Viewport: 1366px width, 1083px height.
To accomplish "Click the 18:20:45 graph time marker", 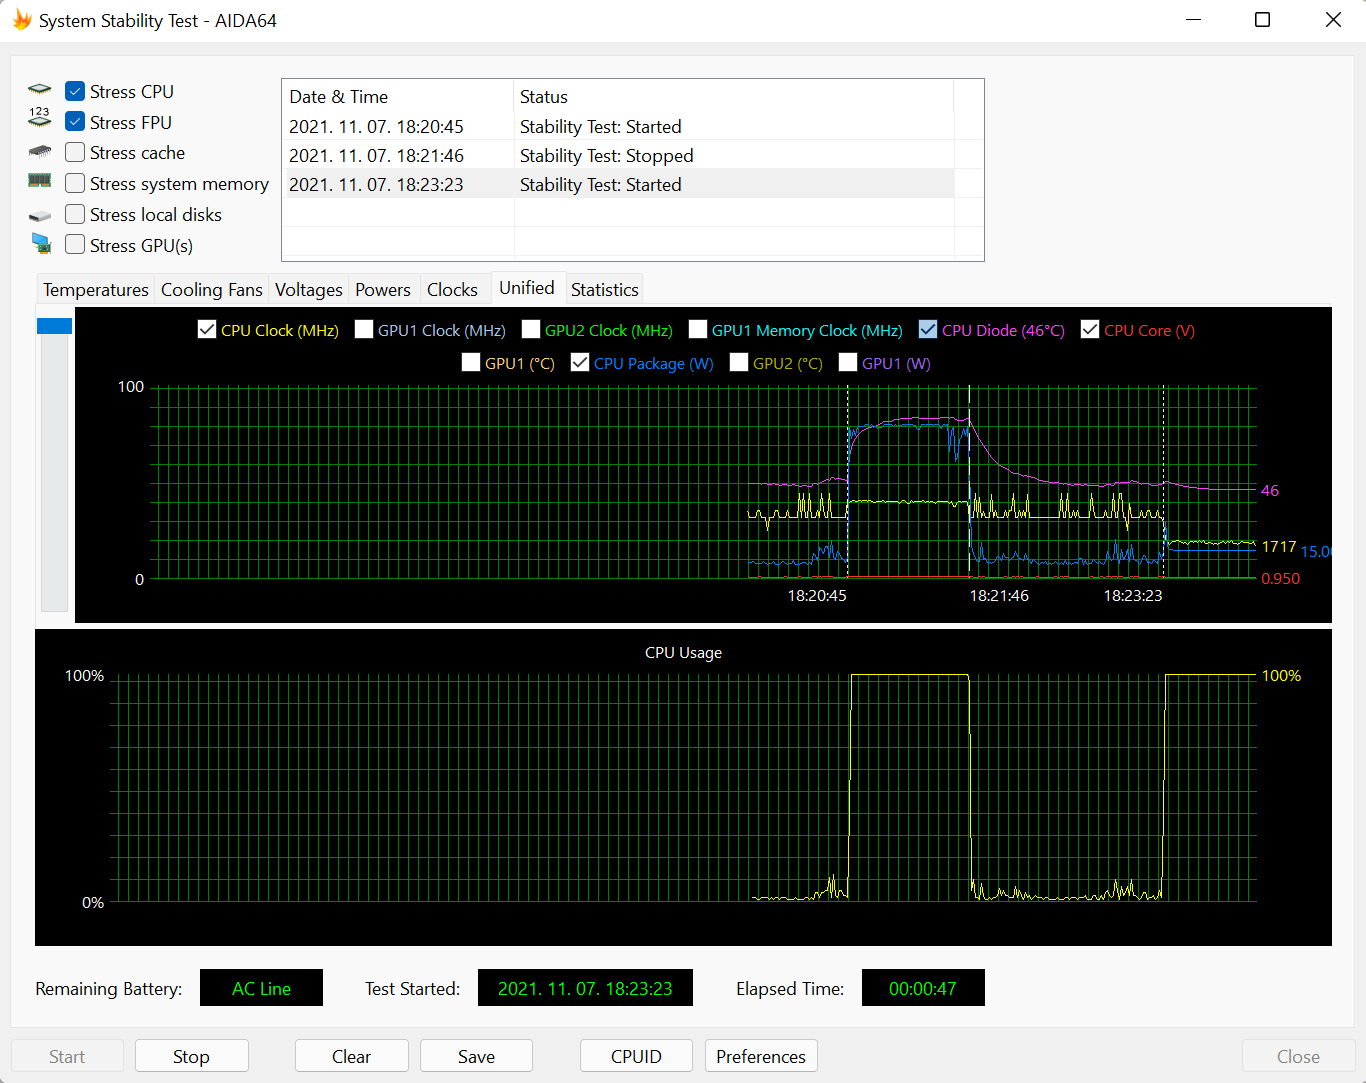I will tap(817, 595).
